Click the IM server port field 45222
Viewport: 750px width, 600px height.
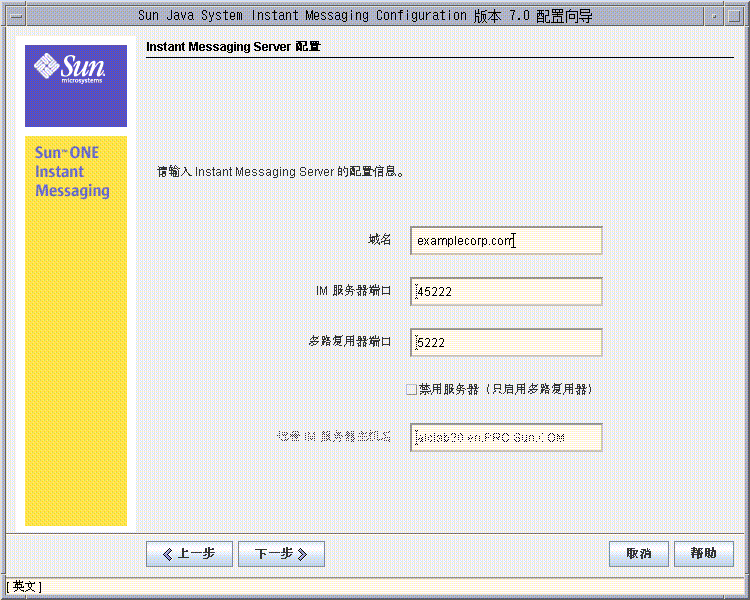506,291
